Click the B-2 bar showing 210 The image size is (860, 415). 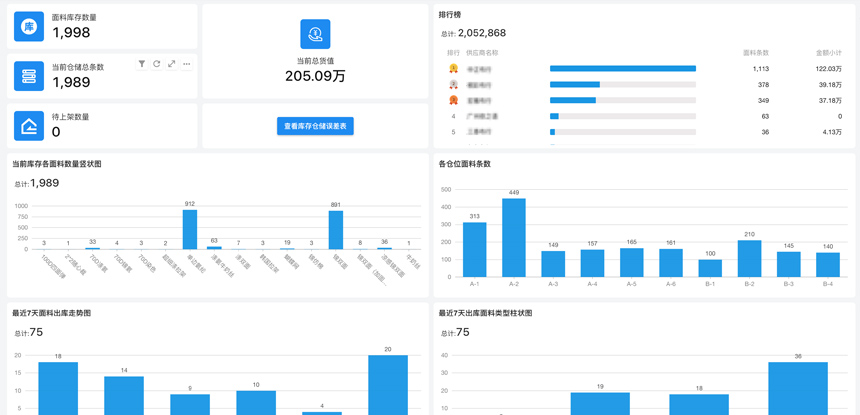[x=749, y=259]
